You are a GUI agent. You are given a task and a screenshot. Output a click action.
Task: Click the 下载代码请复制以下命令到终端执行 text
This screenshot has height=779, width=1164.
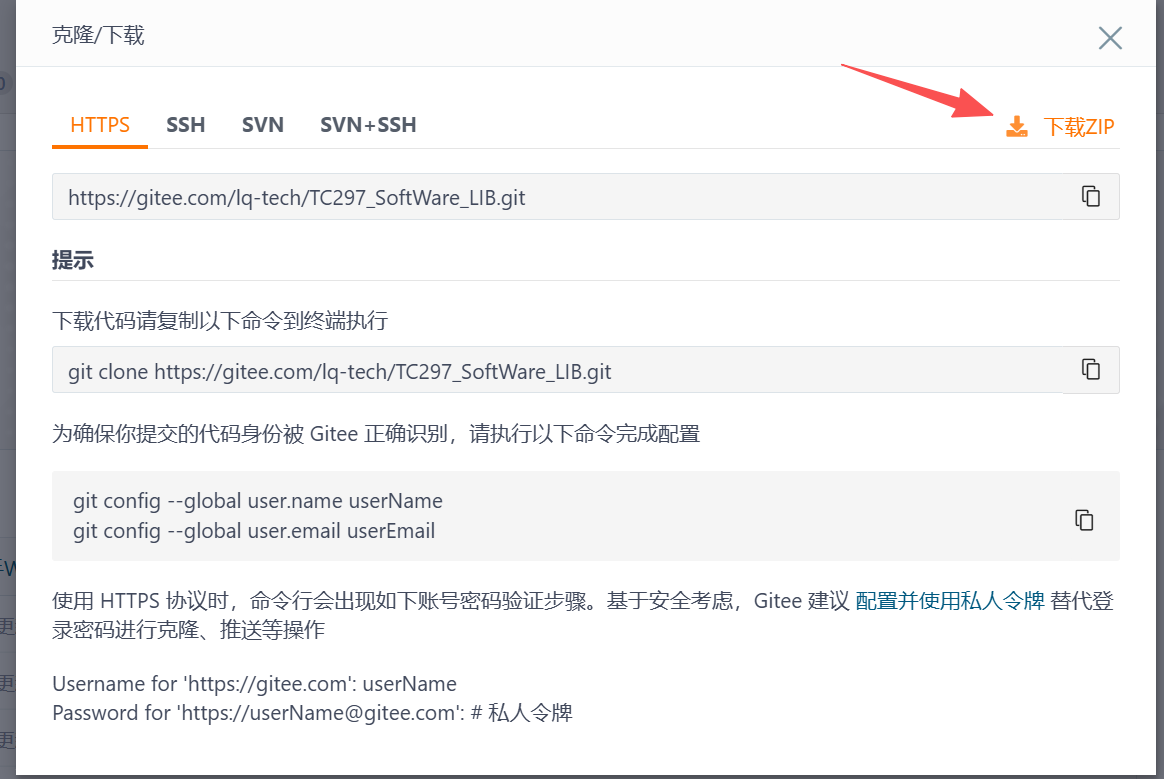point(220,321)
